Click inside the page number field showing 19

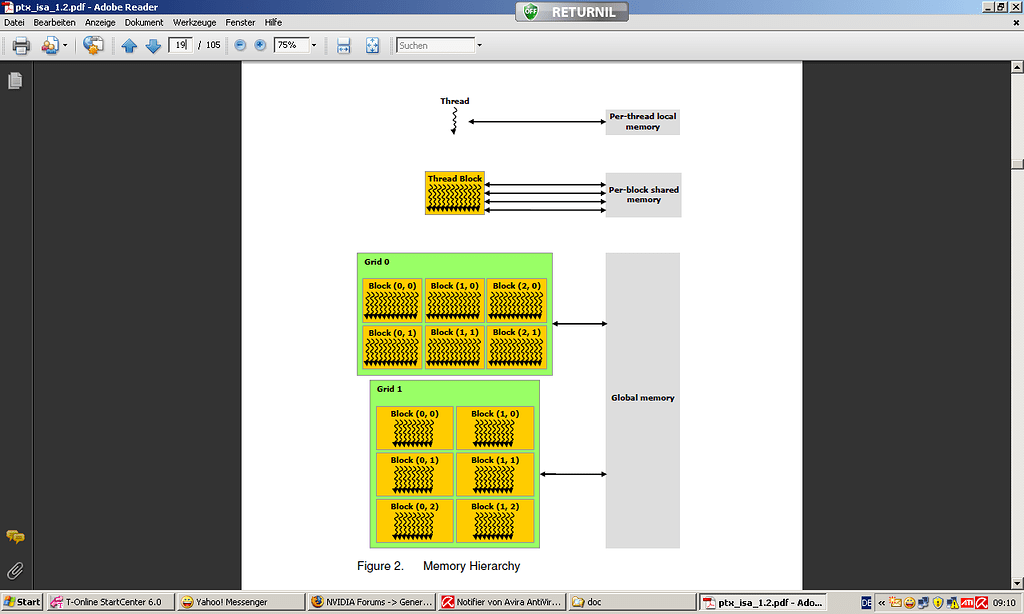point(179,45)
